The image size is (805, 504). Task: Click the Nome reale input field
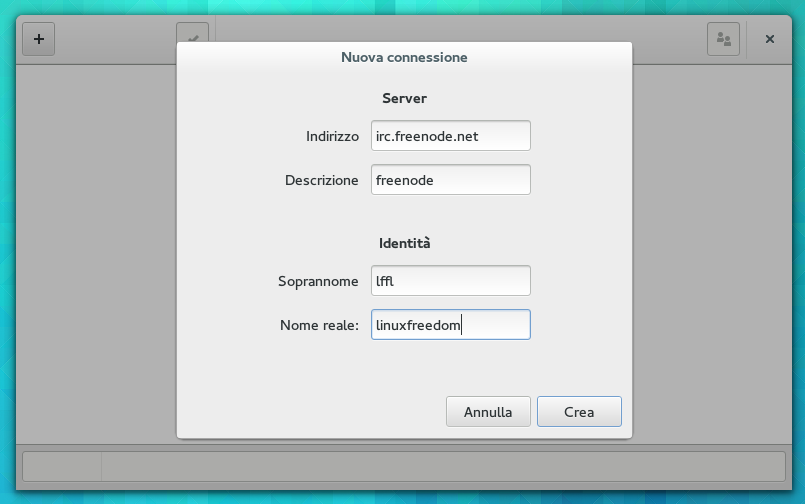(451, 324)
